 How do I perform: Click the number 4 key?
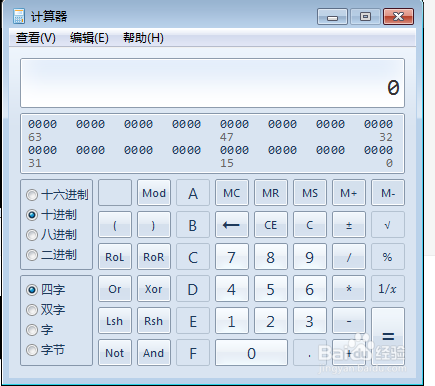(x=232, y=289)
